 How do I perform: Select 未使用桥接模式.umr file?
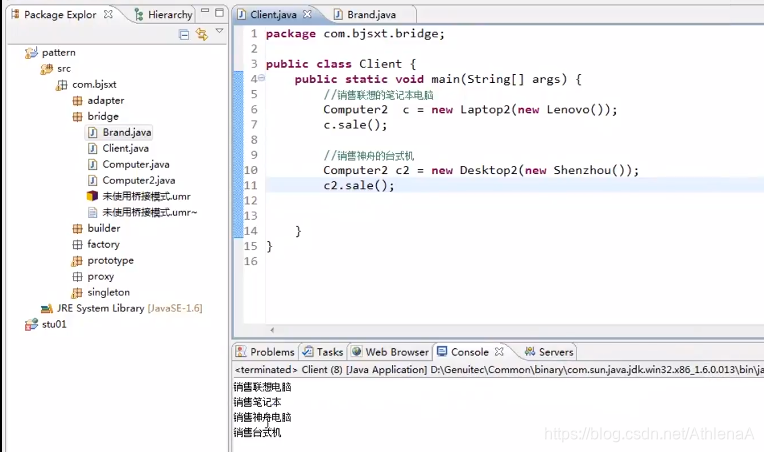point(146,196)
